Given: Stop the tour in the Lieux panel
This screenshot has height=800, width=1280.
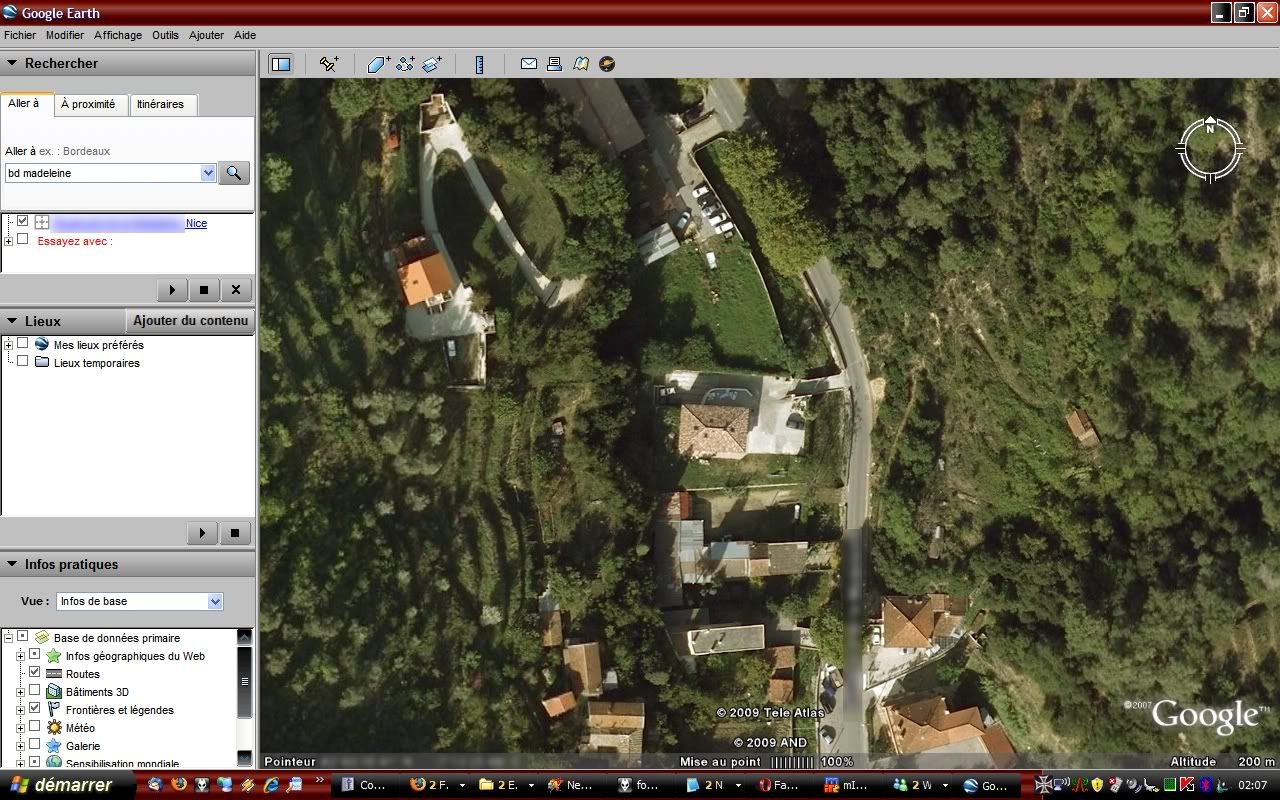Looking at the screenshot, I should (x=234, y=533).
